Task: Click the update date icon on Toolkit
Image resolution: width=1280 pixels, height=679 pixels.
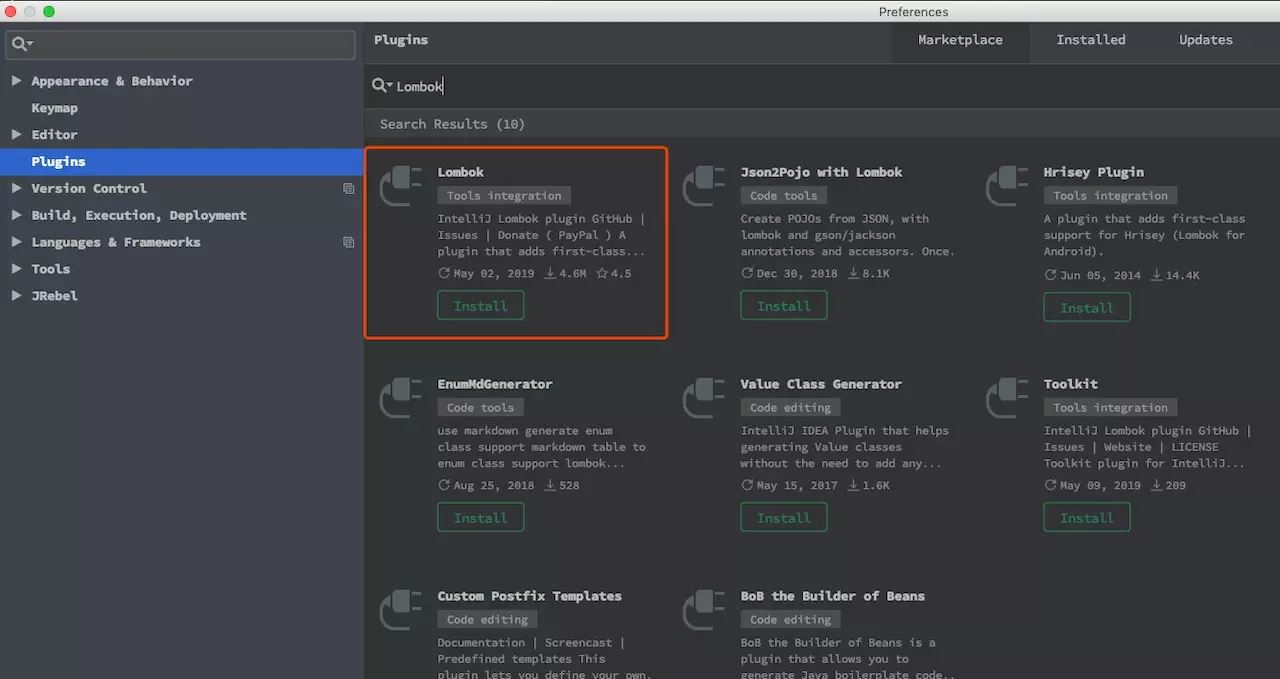Action: (x=1050, y=485)
